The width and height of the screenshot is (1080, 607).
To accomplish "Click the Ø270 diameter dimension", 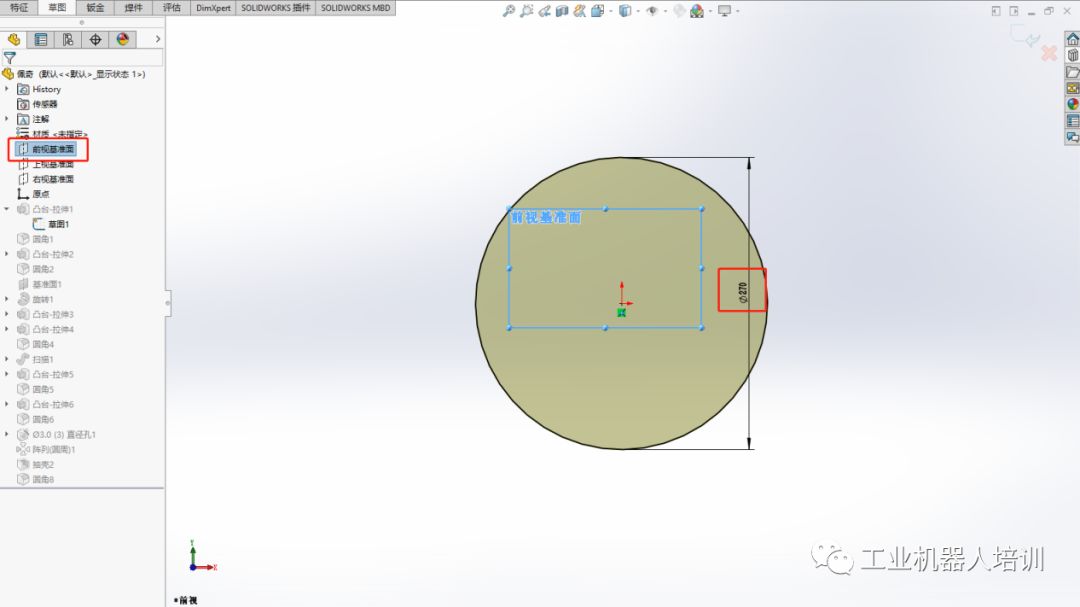I will coord(742,291).
